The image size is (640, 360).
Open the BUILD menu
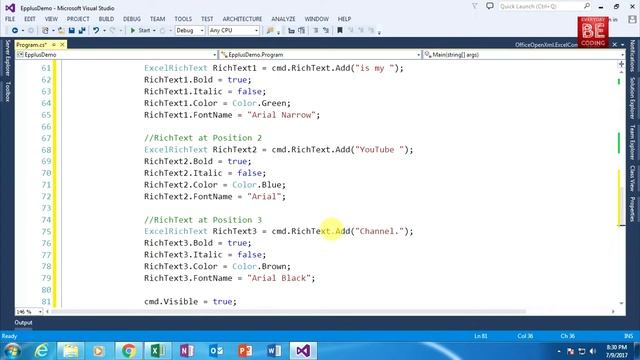pos(106,19)
